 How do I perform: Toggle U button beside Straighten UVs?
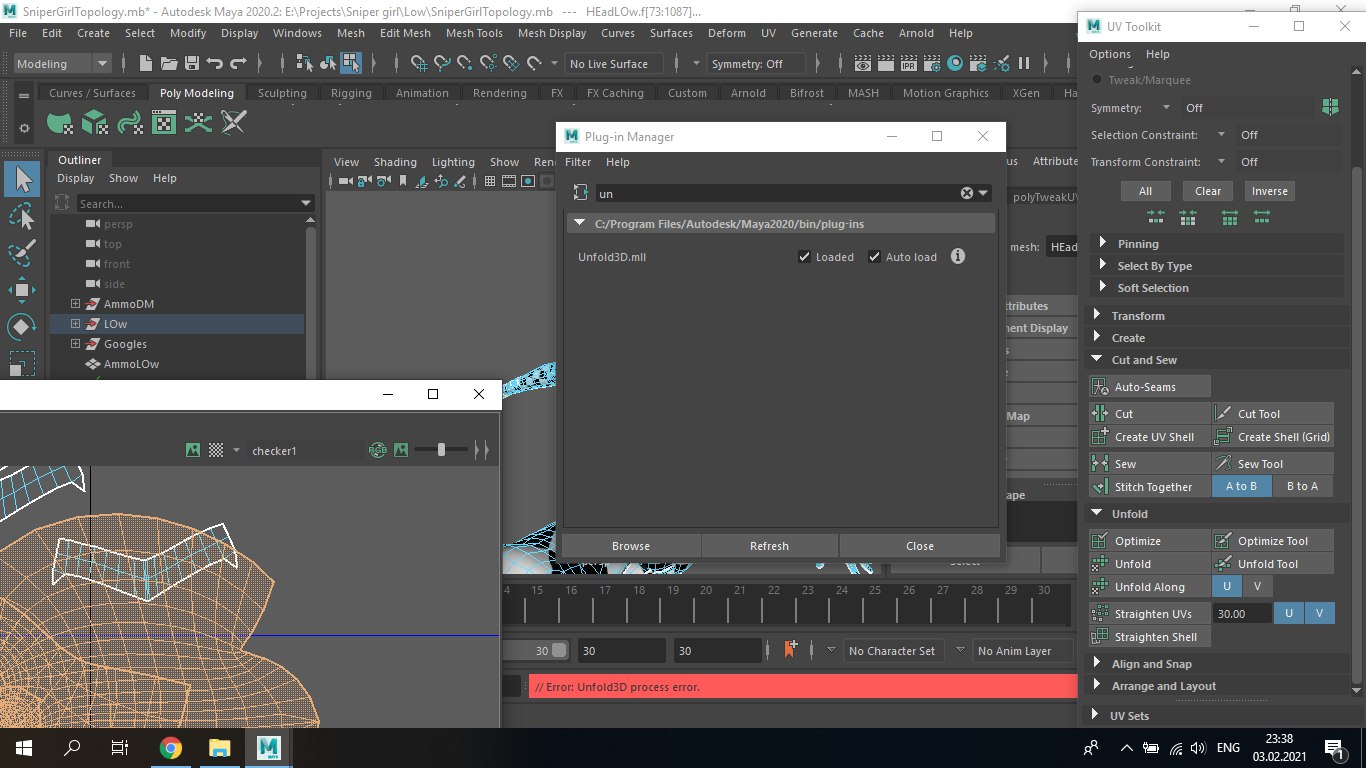(x=1289, y=614)
